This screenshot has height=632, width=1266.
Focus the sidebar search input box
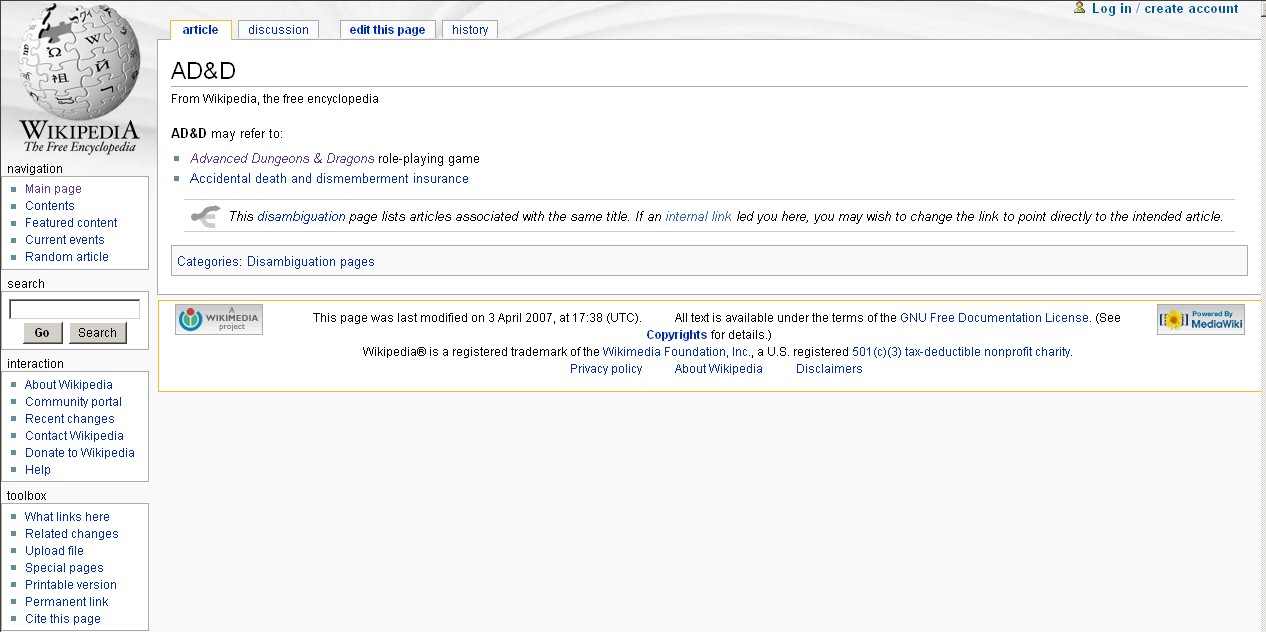pos(75,309)
